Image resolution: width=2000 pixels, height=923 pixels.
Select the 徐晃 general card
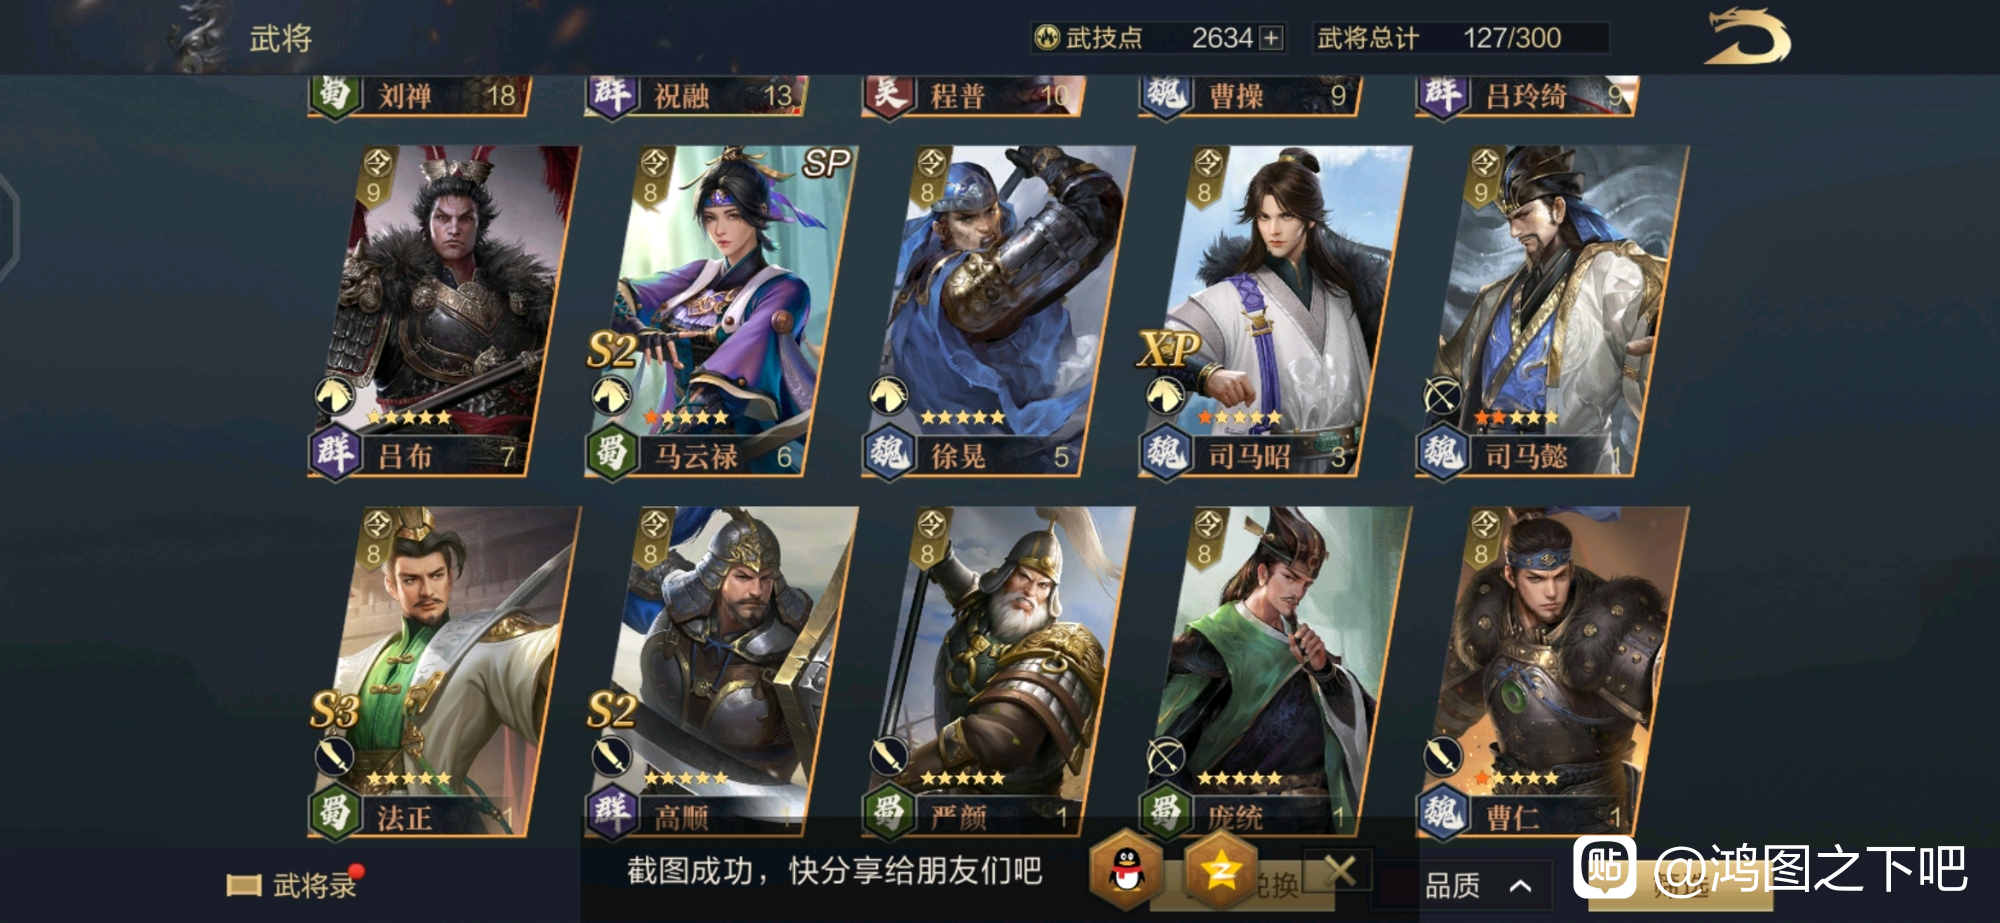coord(998,311)
